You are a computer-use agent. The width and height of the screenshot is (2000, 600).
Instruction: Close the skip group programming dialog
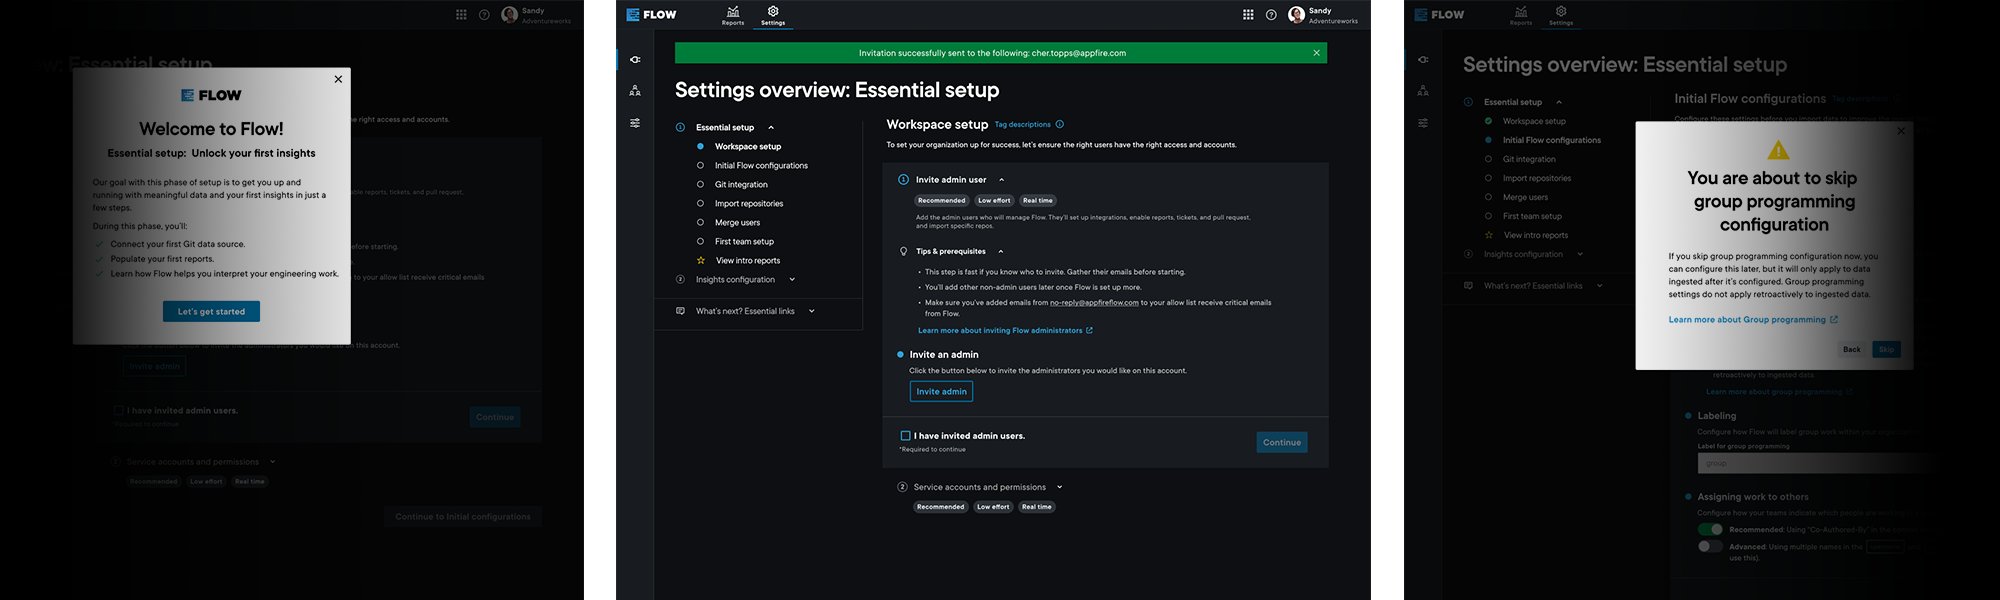[x=1901, y=131]
